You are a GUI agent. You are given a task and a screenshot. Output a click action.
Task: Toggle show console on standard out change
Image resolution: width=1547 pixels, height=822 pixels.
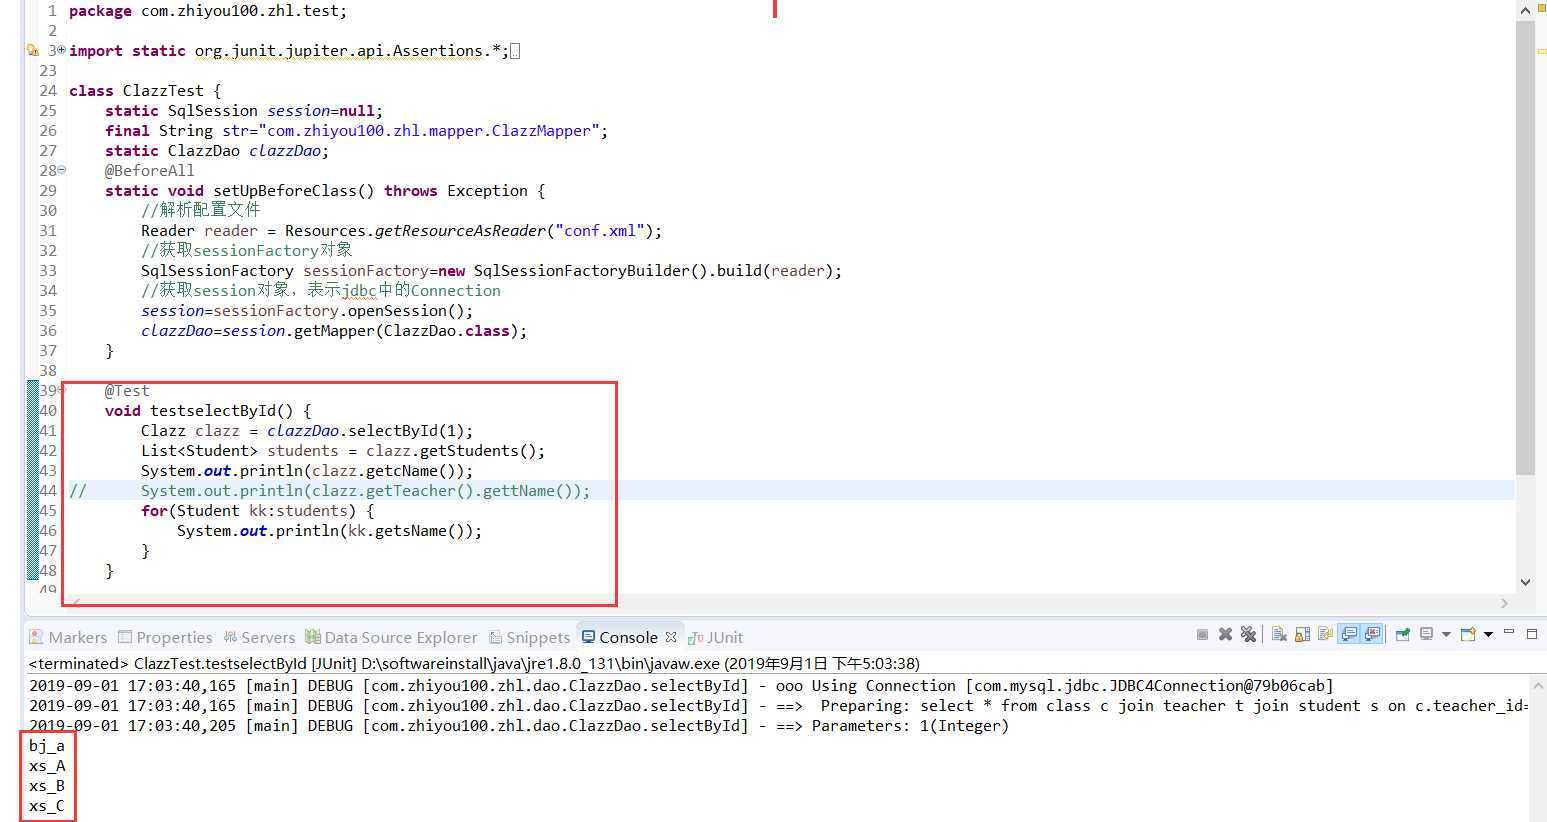pyautogui.click(x=1349, y=634)
